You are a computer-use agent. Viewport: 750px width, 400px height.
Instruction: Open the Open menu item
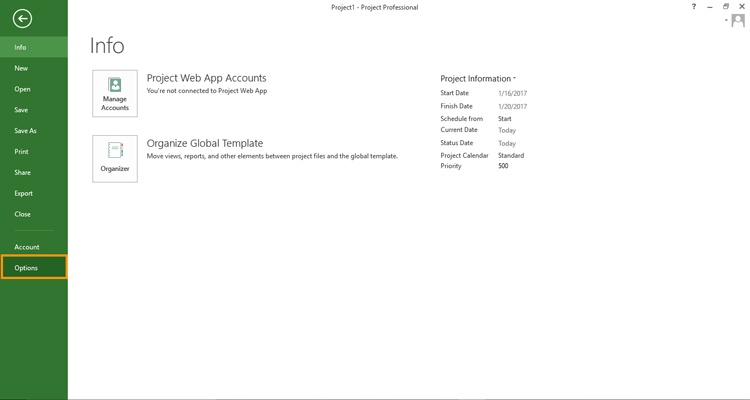(34, 89)
